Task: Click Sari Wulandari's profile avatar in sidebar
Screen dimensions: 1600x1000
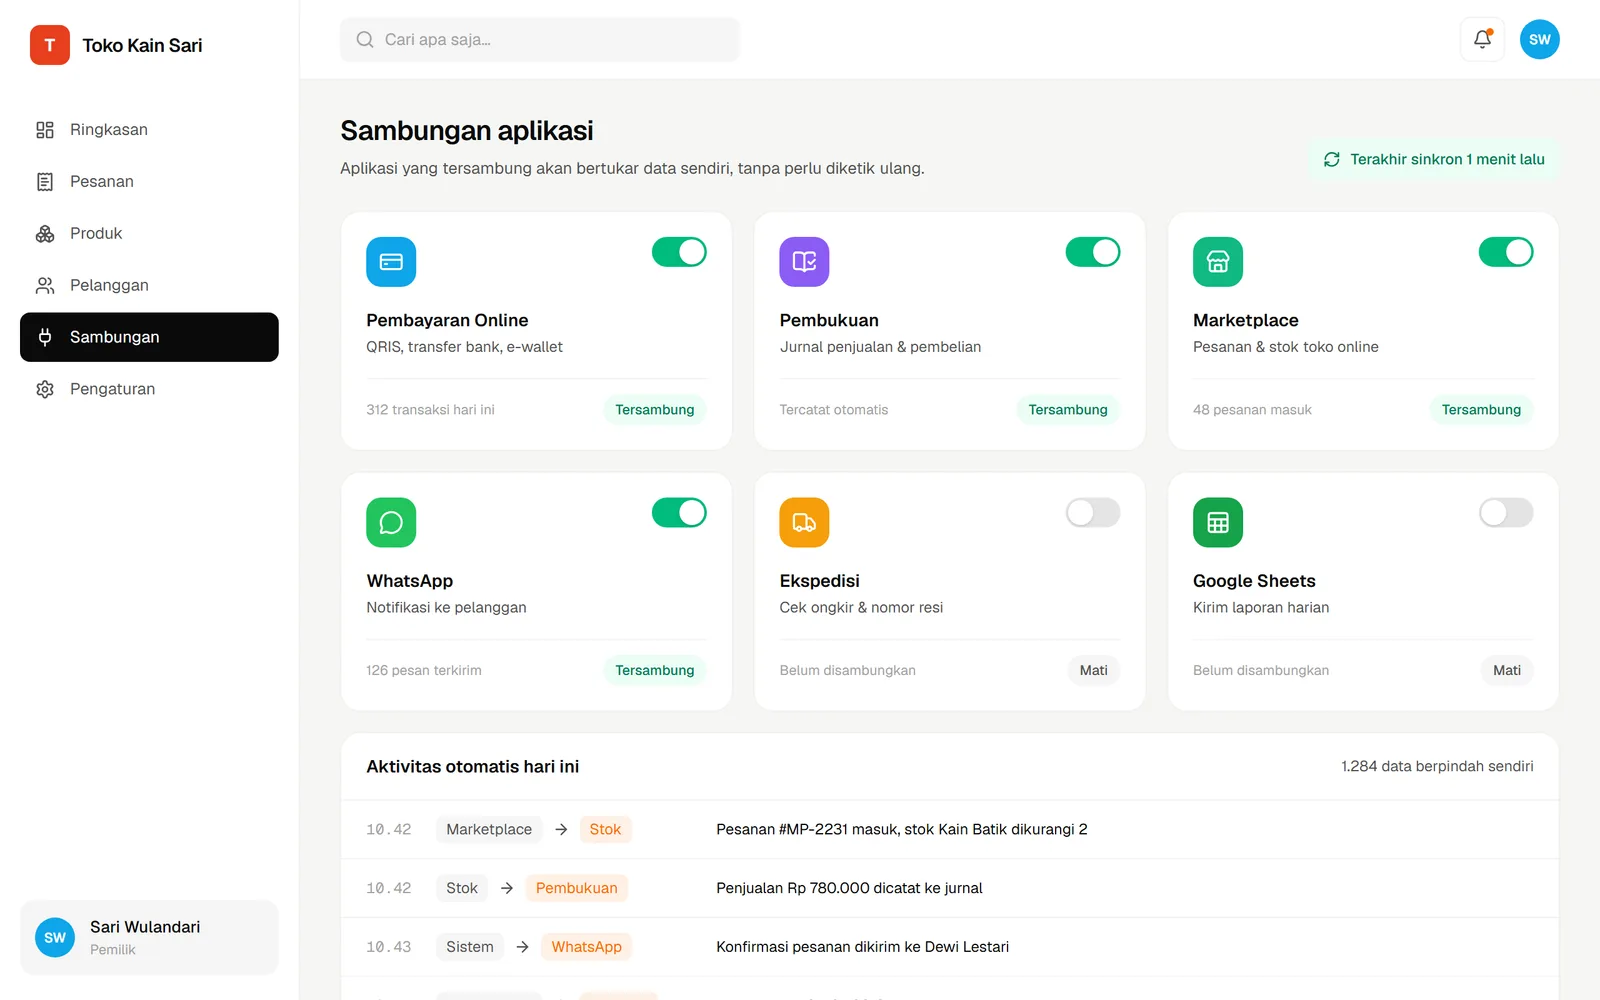Action: coord(55,938)
